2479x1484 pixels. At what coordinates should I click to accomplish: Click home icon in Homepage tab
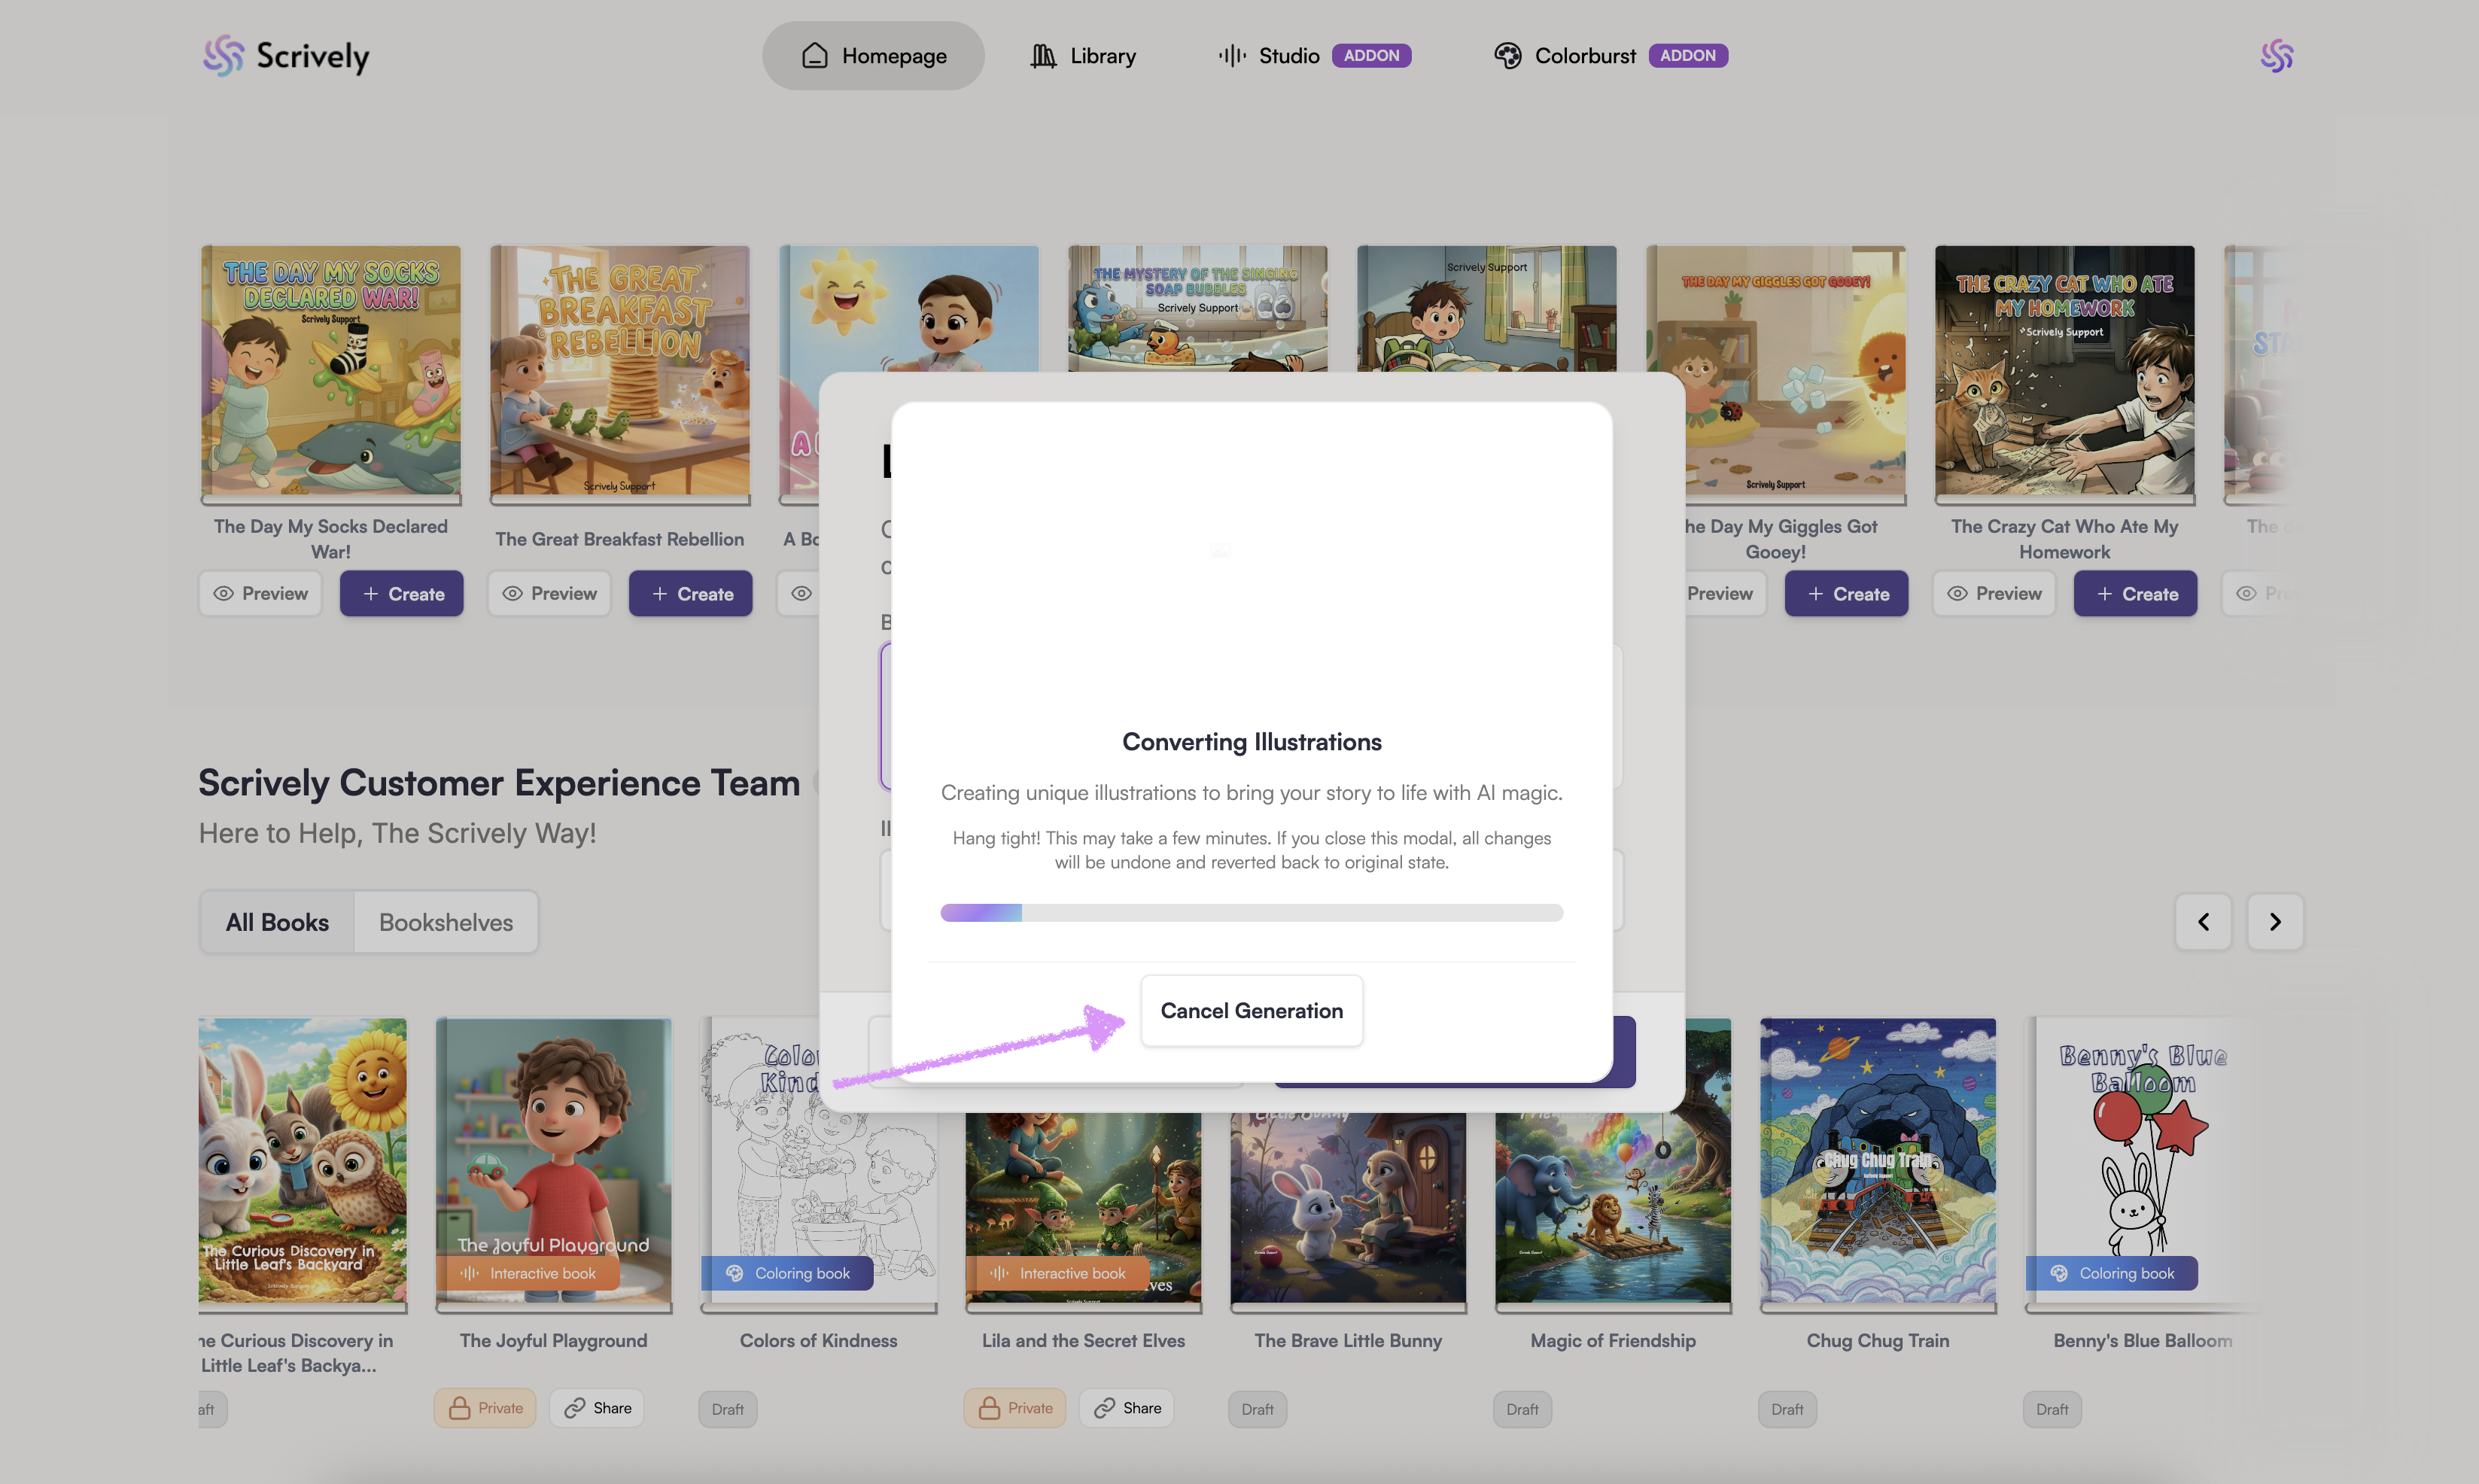[x=814, y=56]
